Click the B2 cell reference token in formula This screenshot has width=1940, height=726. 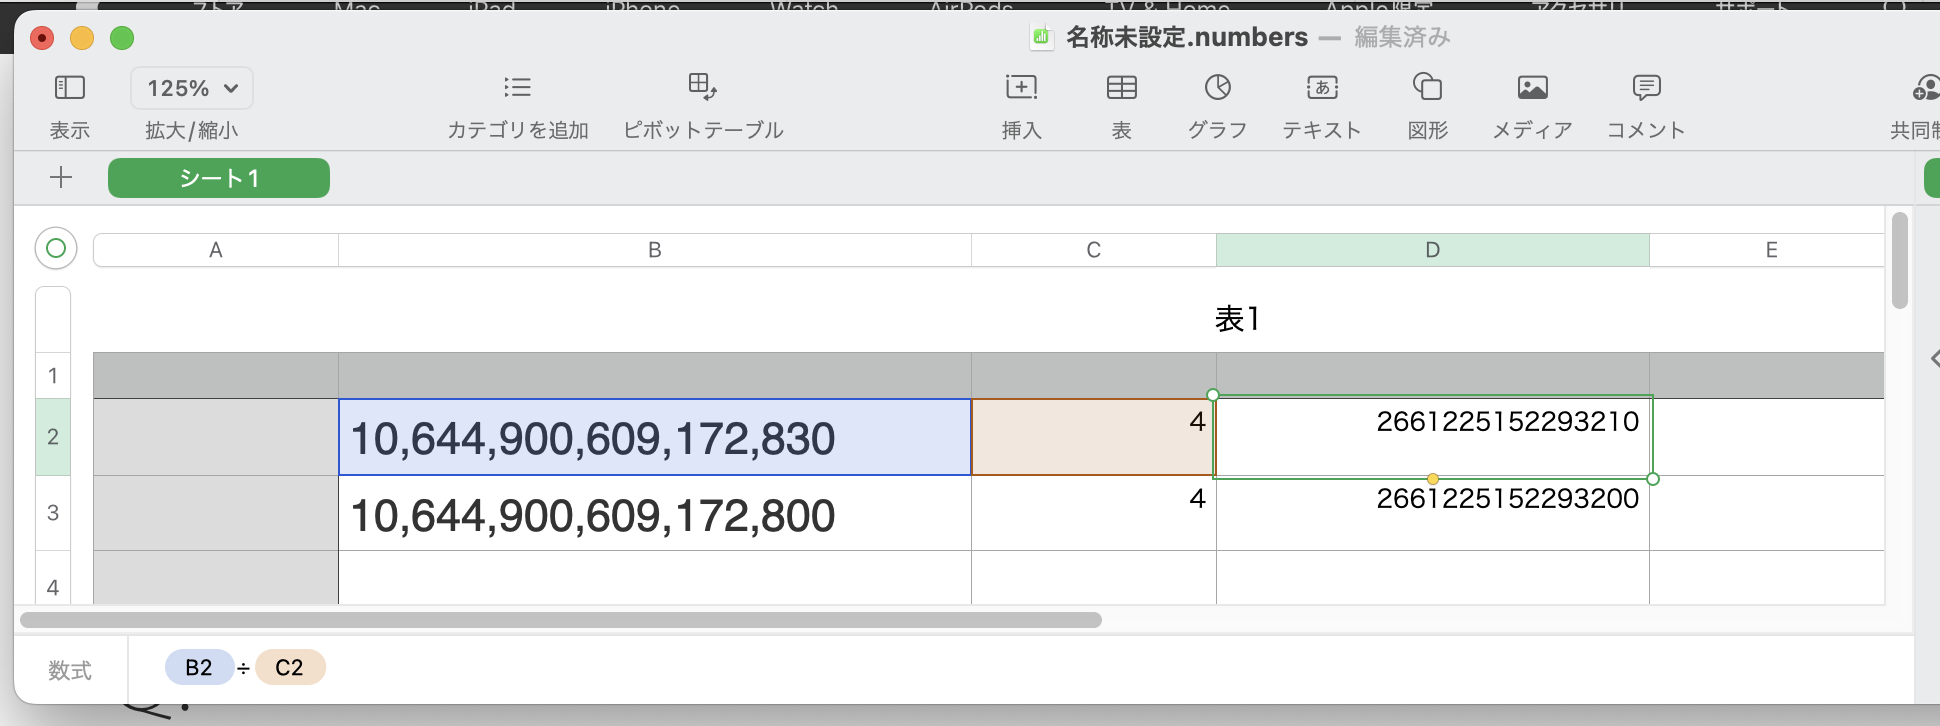[x=199, y=668]
